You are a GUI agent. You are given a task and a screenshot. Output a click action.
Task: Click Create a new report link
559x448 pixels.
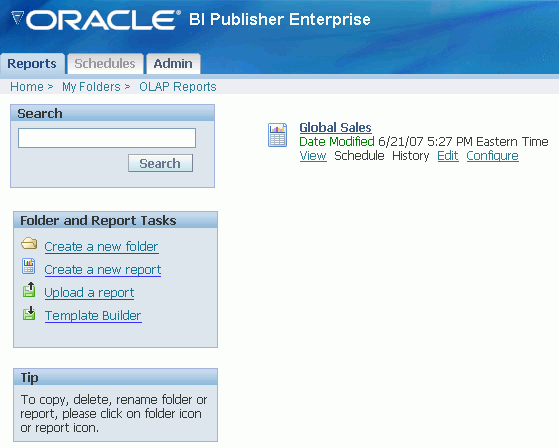[x=103, y=270]
